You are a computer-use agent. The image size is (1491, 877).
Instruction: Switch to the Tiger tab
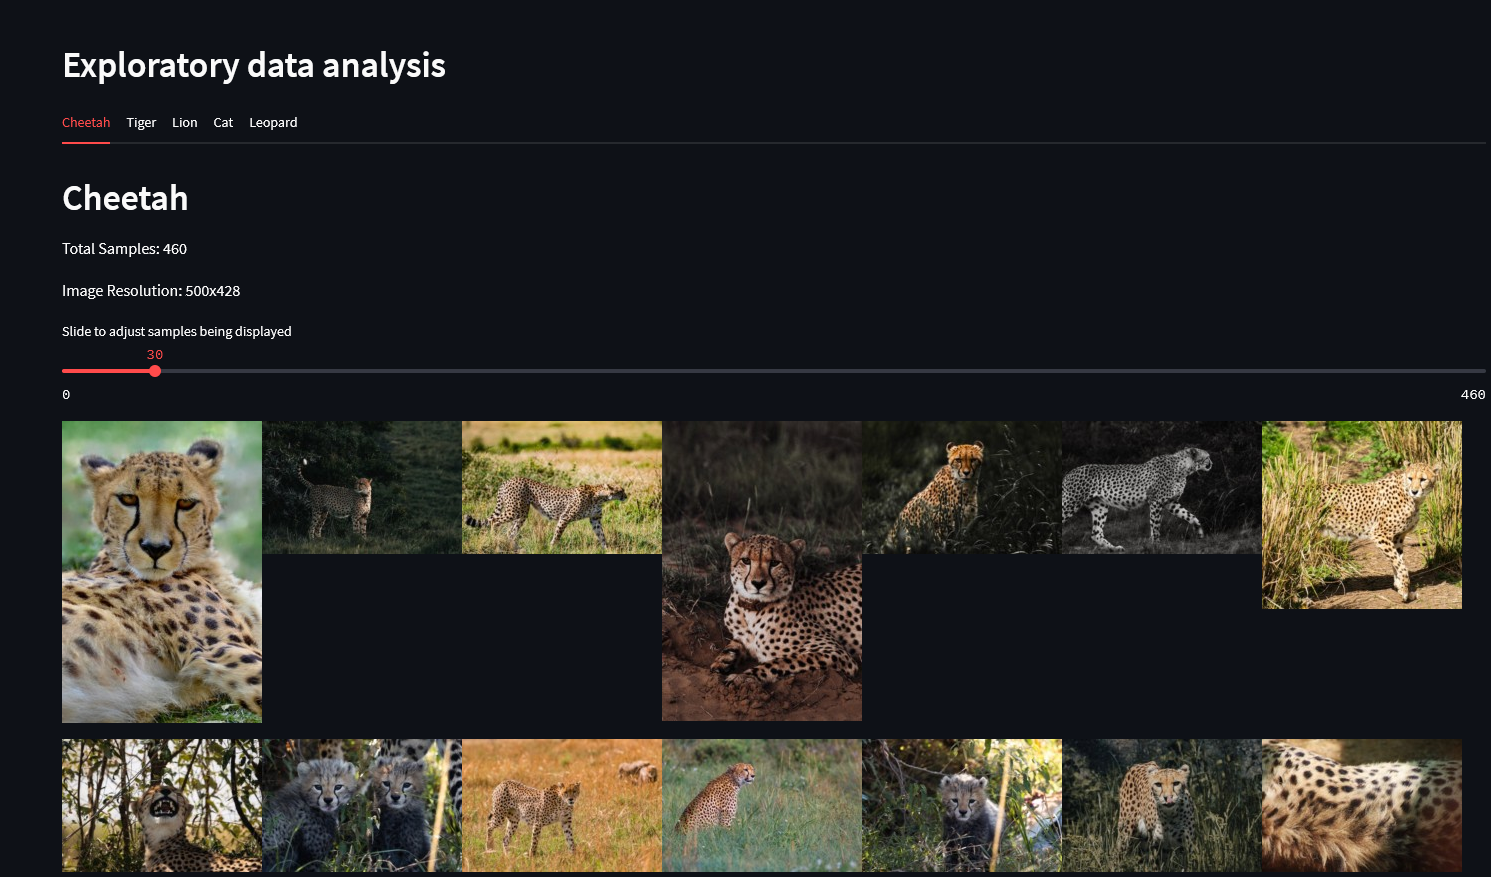point(141,123)
